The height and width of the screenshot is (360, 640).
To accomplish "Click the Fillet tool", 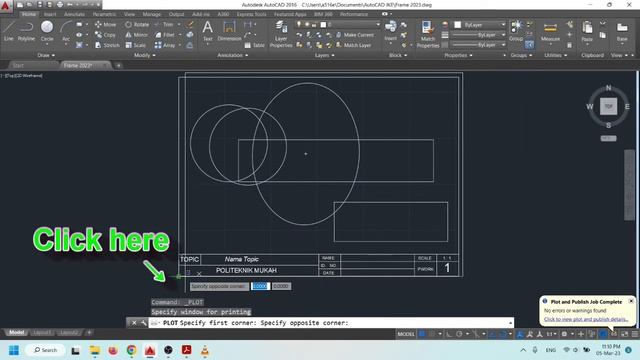I will pos(165,35).
